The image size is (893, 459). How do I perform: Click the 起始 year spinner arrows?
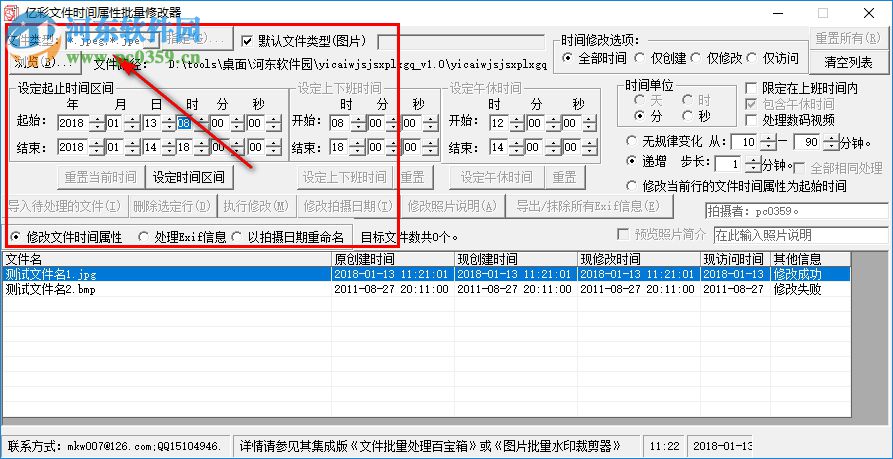click(97, 123)
